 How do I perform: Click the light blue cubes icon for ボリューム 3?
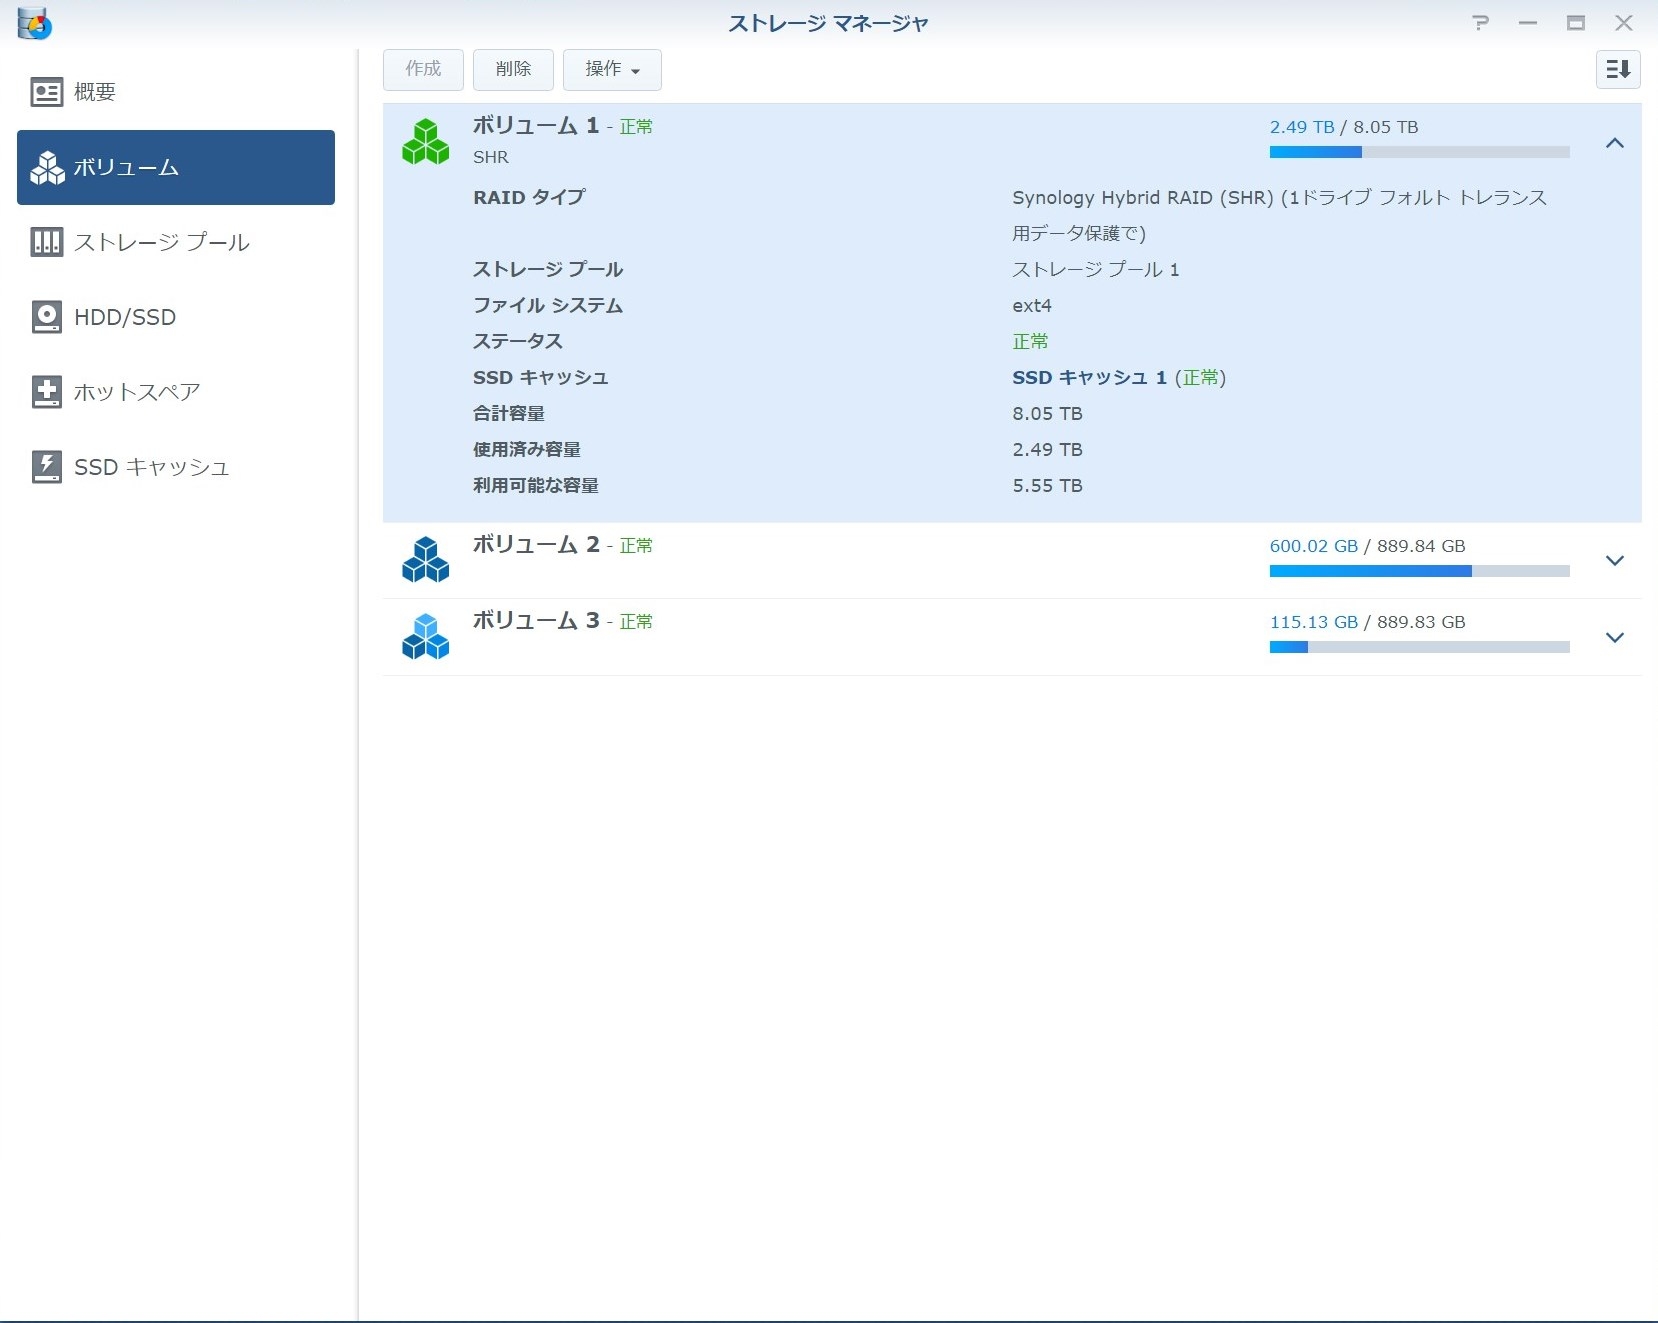pyautogui.click(x=425, y=636)
